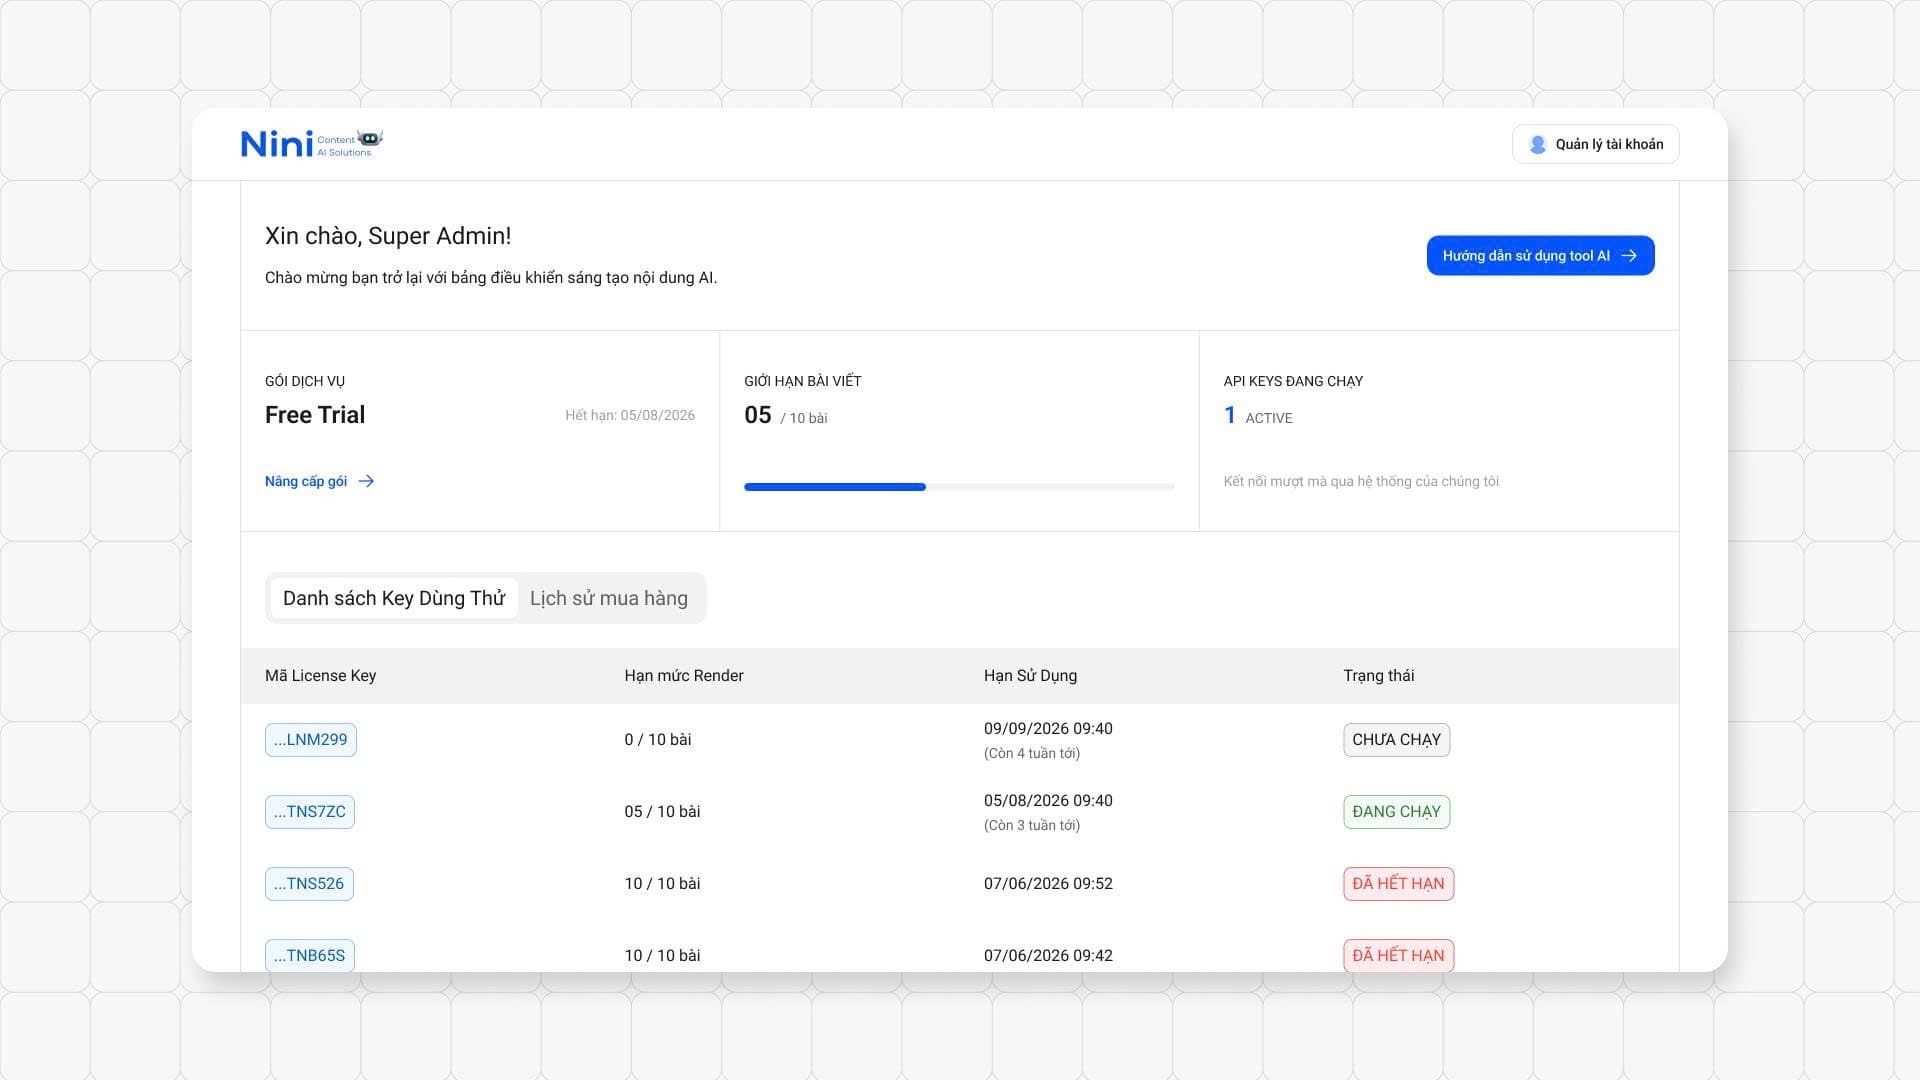This screenshot has width=1920, height=1080.
Task: Click (Còn 3 tuần tới) note
Action: (1032, 826)
